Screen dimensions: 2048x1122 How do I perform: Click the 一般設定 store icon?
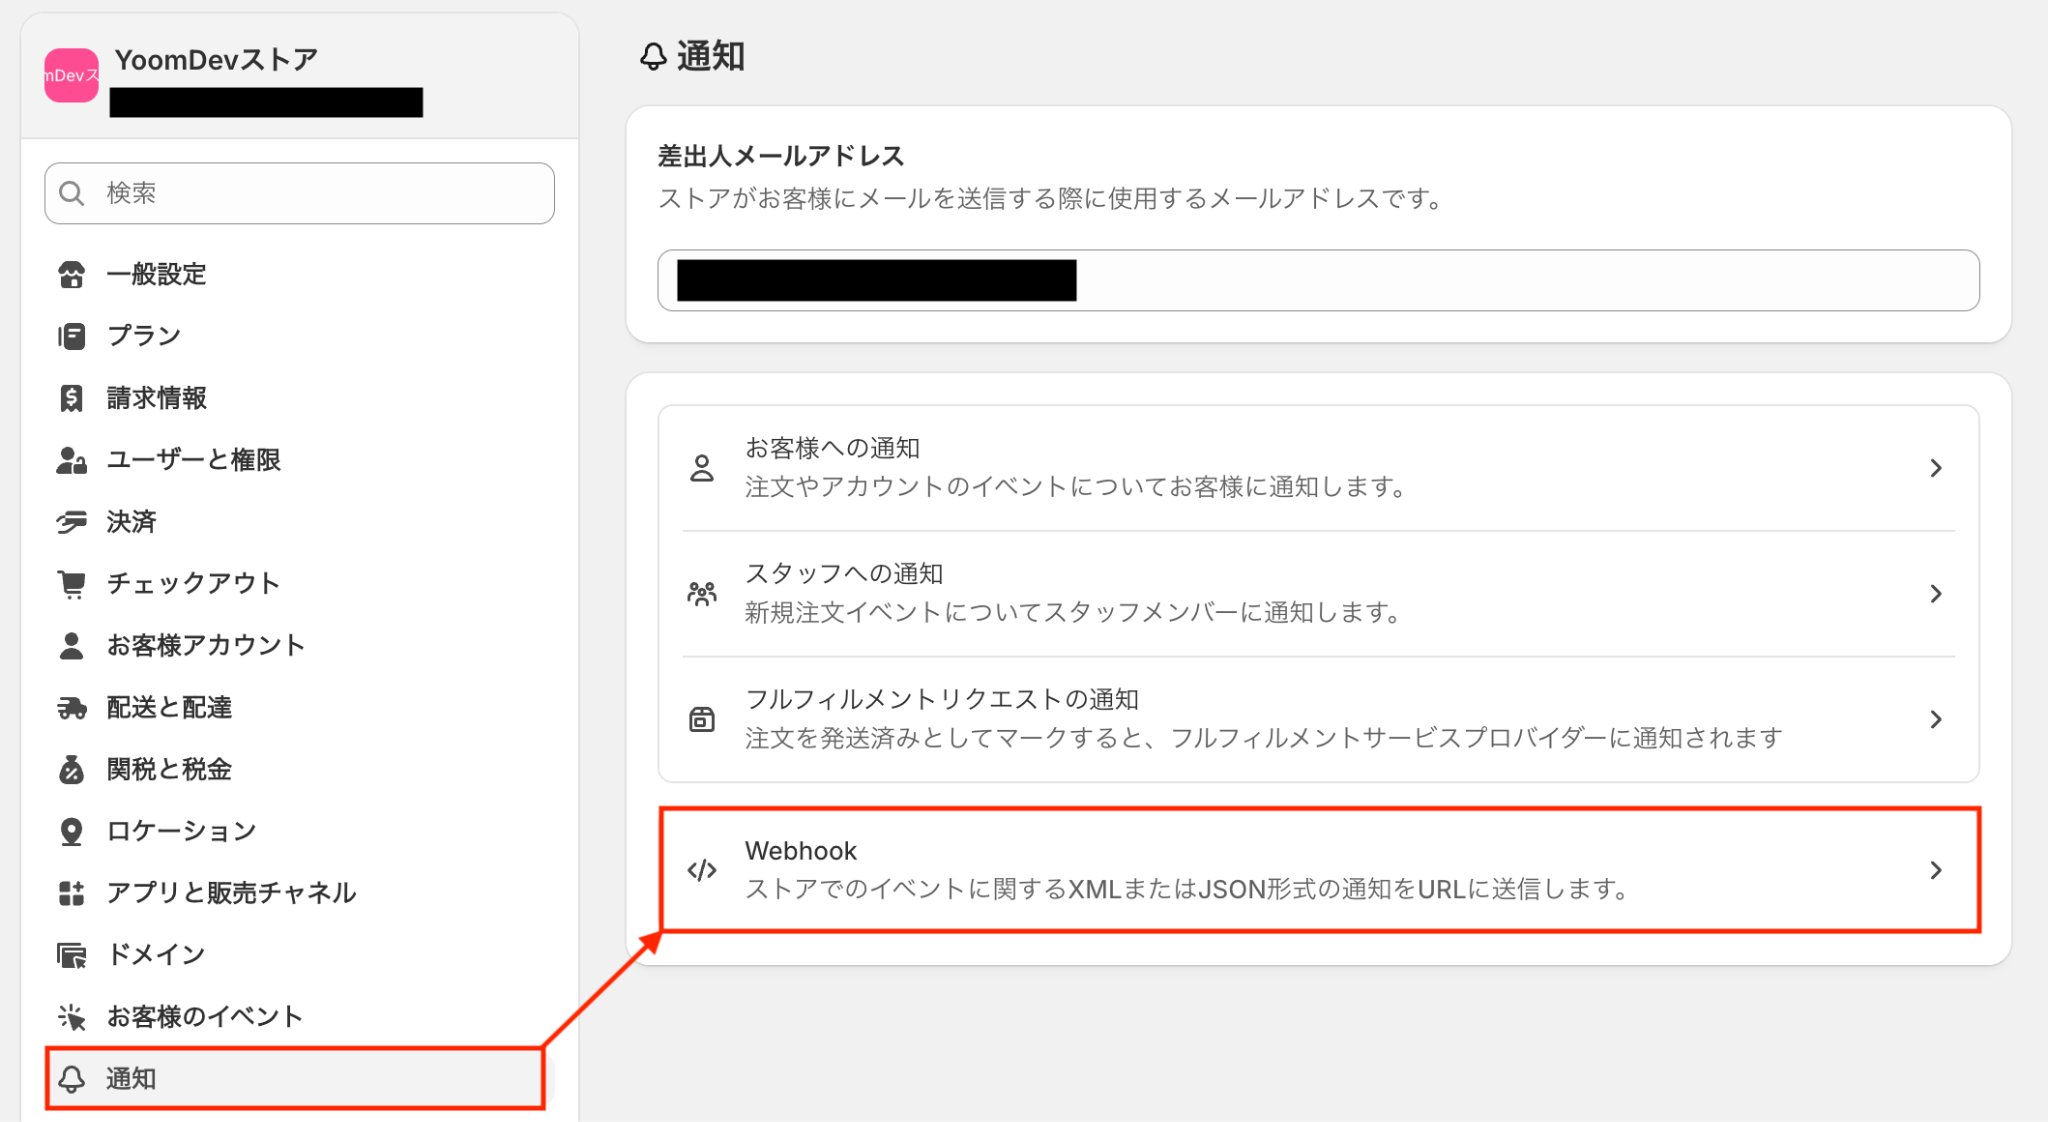tap(71, 274)
